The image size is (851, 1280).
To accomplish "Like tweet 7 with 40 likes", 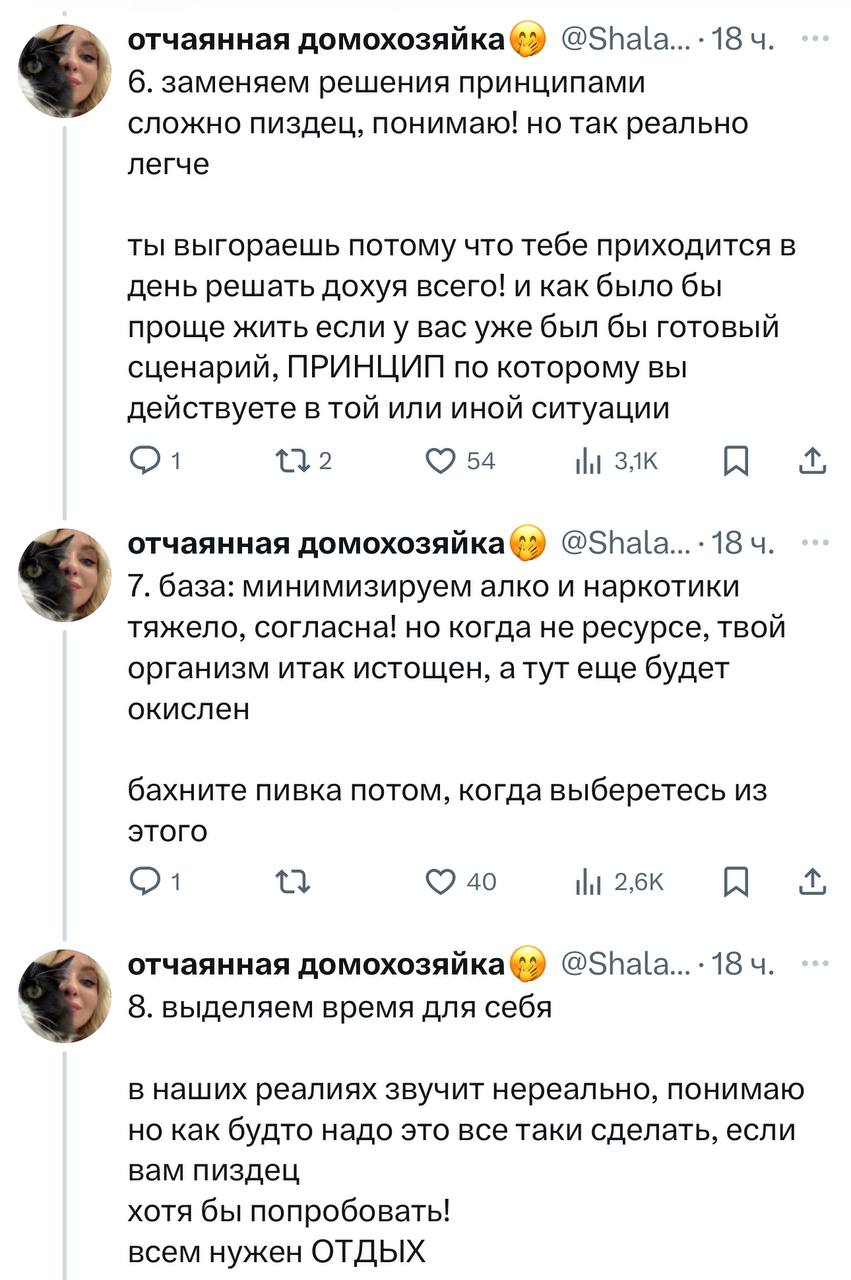I will (441, 882).
